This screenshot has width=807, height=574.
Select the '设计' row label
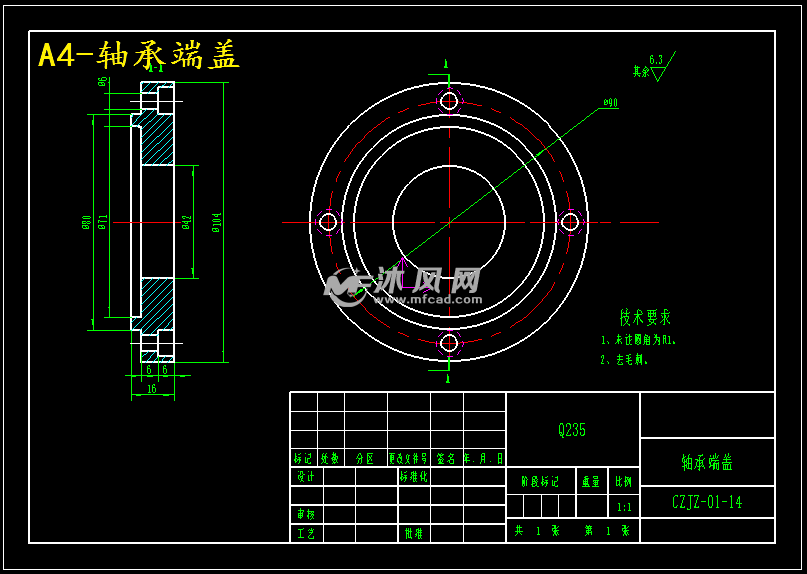pyautogui.click(x=306, y=477)
